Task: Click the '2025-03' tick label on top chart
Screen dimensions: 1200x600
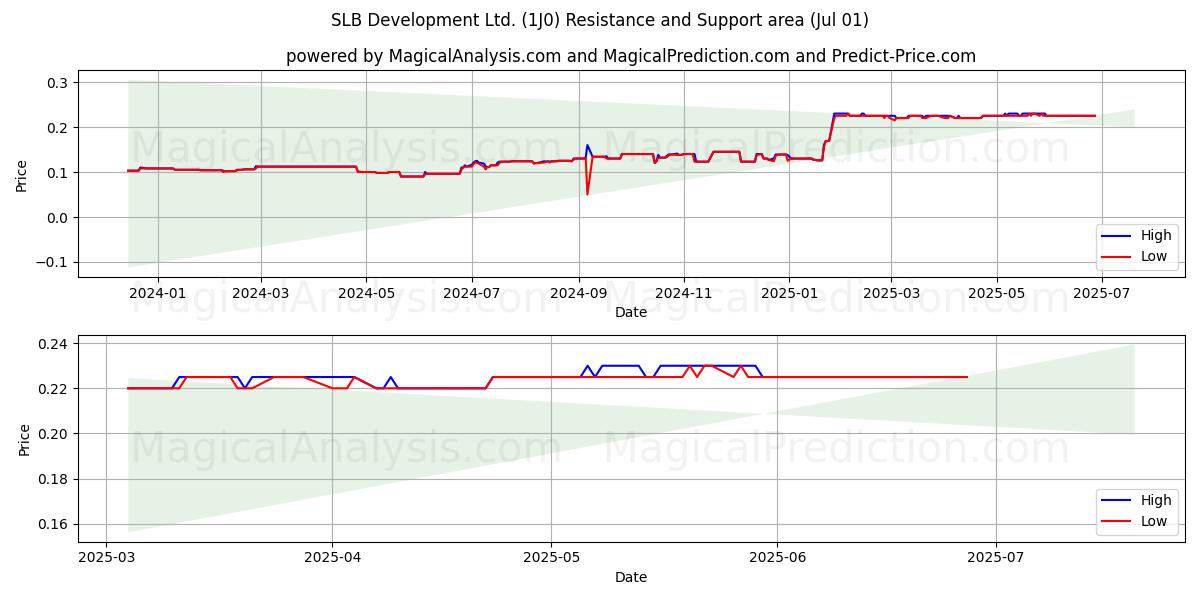Action: (x=891, y=293)
